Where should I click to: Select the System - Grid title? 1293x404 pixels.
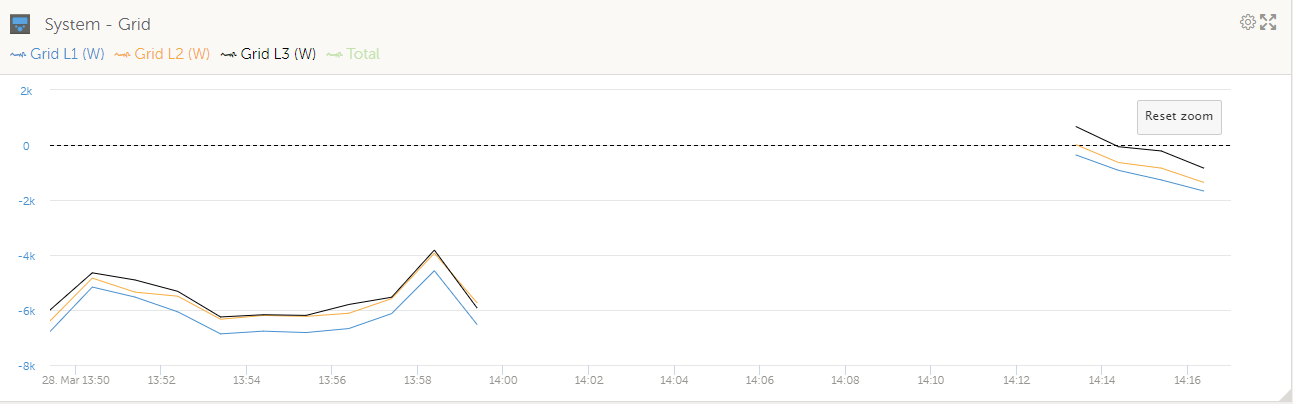click(x=98, y=24)
